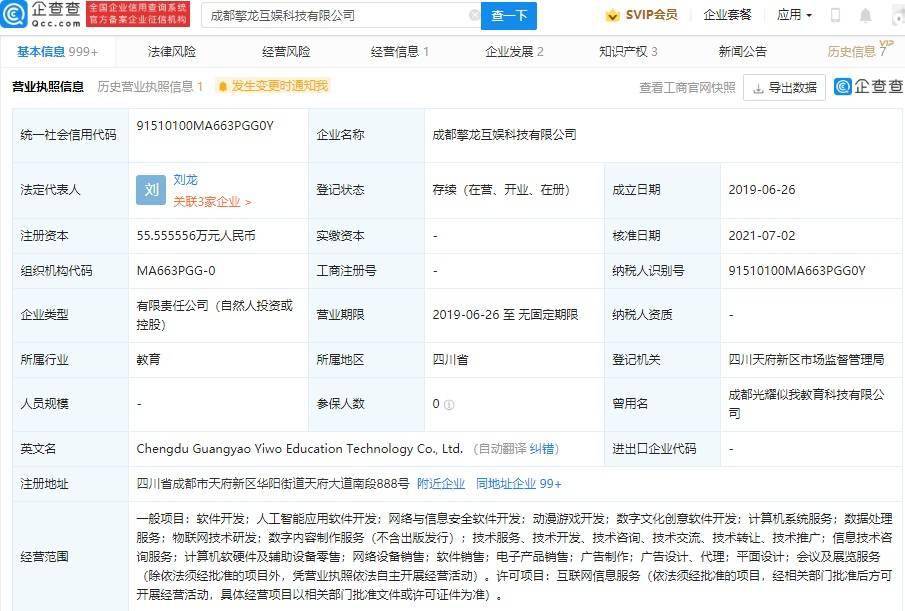Image resolution: width=905 pixels, height=611 pixels.
Task: Select 营业执照信息 sub-tab
Action: 48,87
